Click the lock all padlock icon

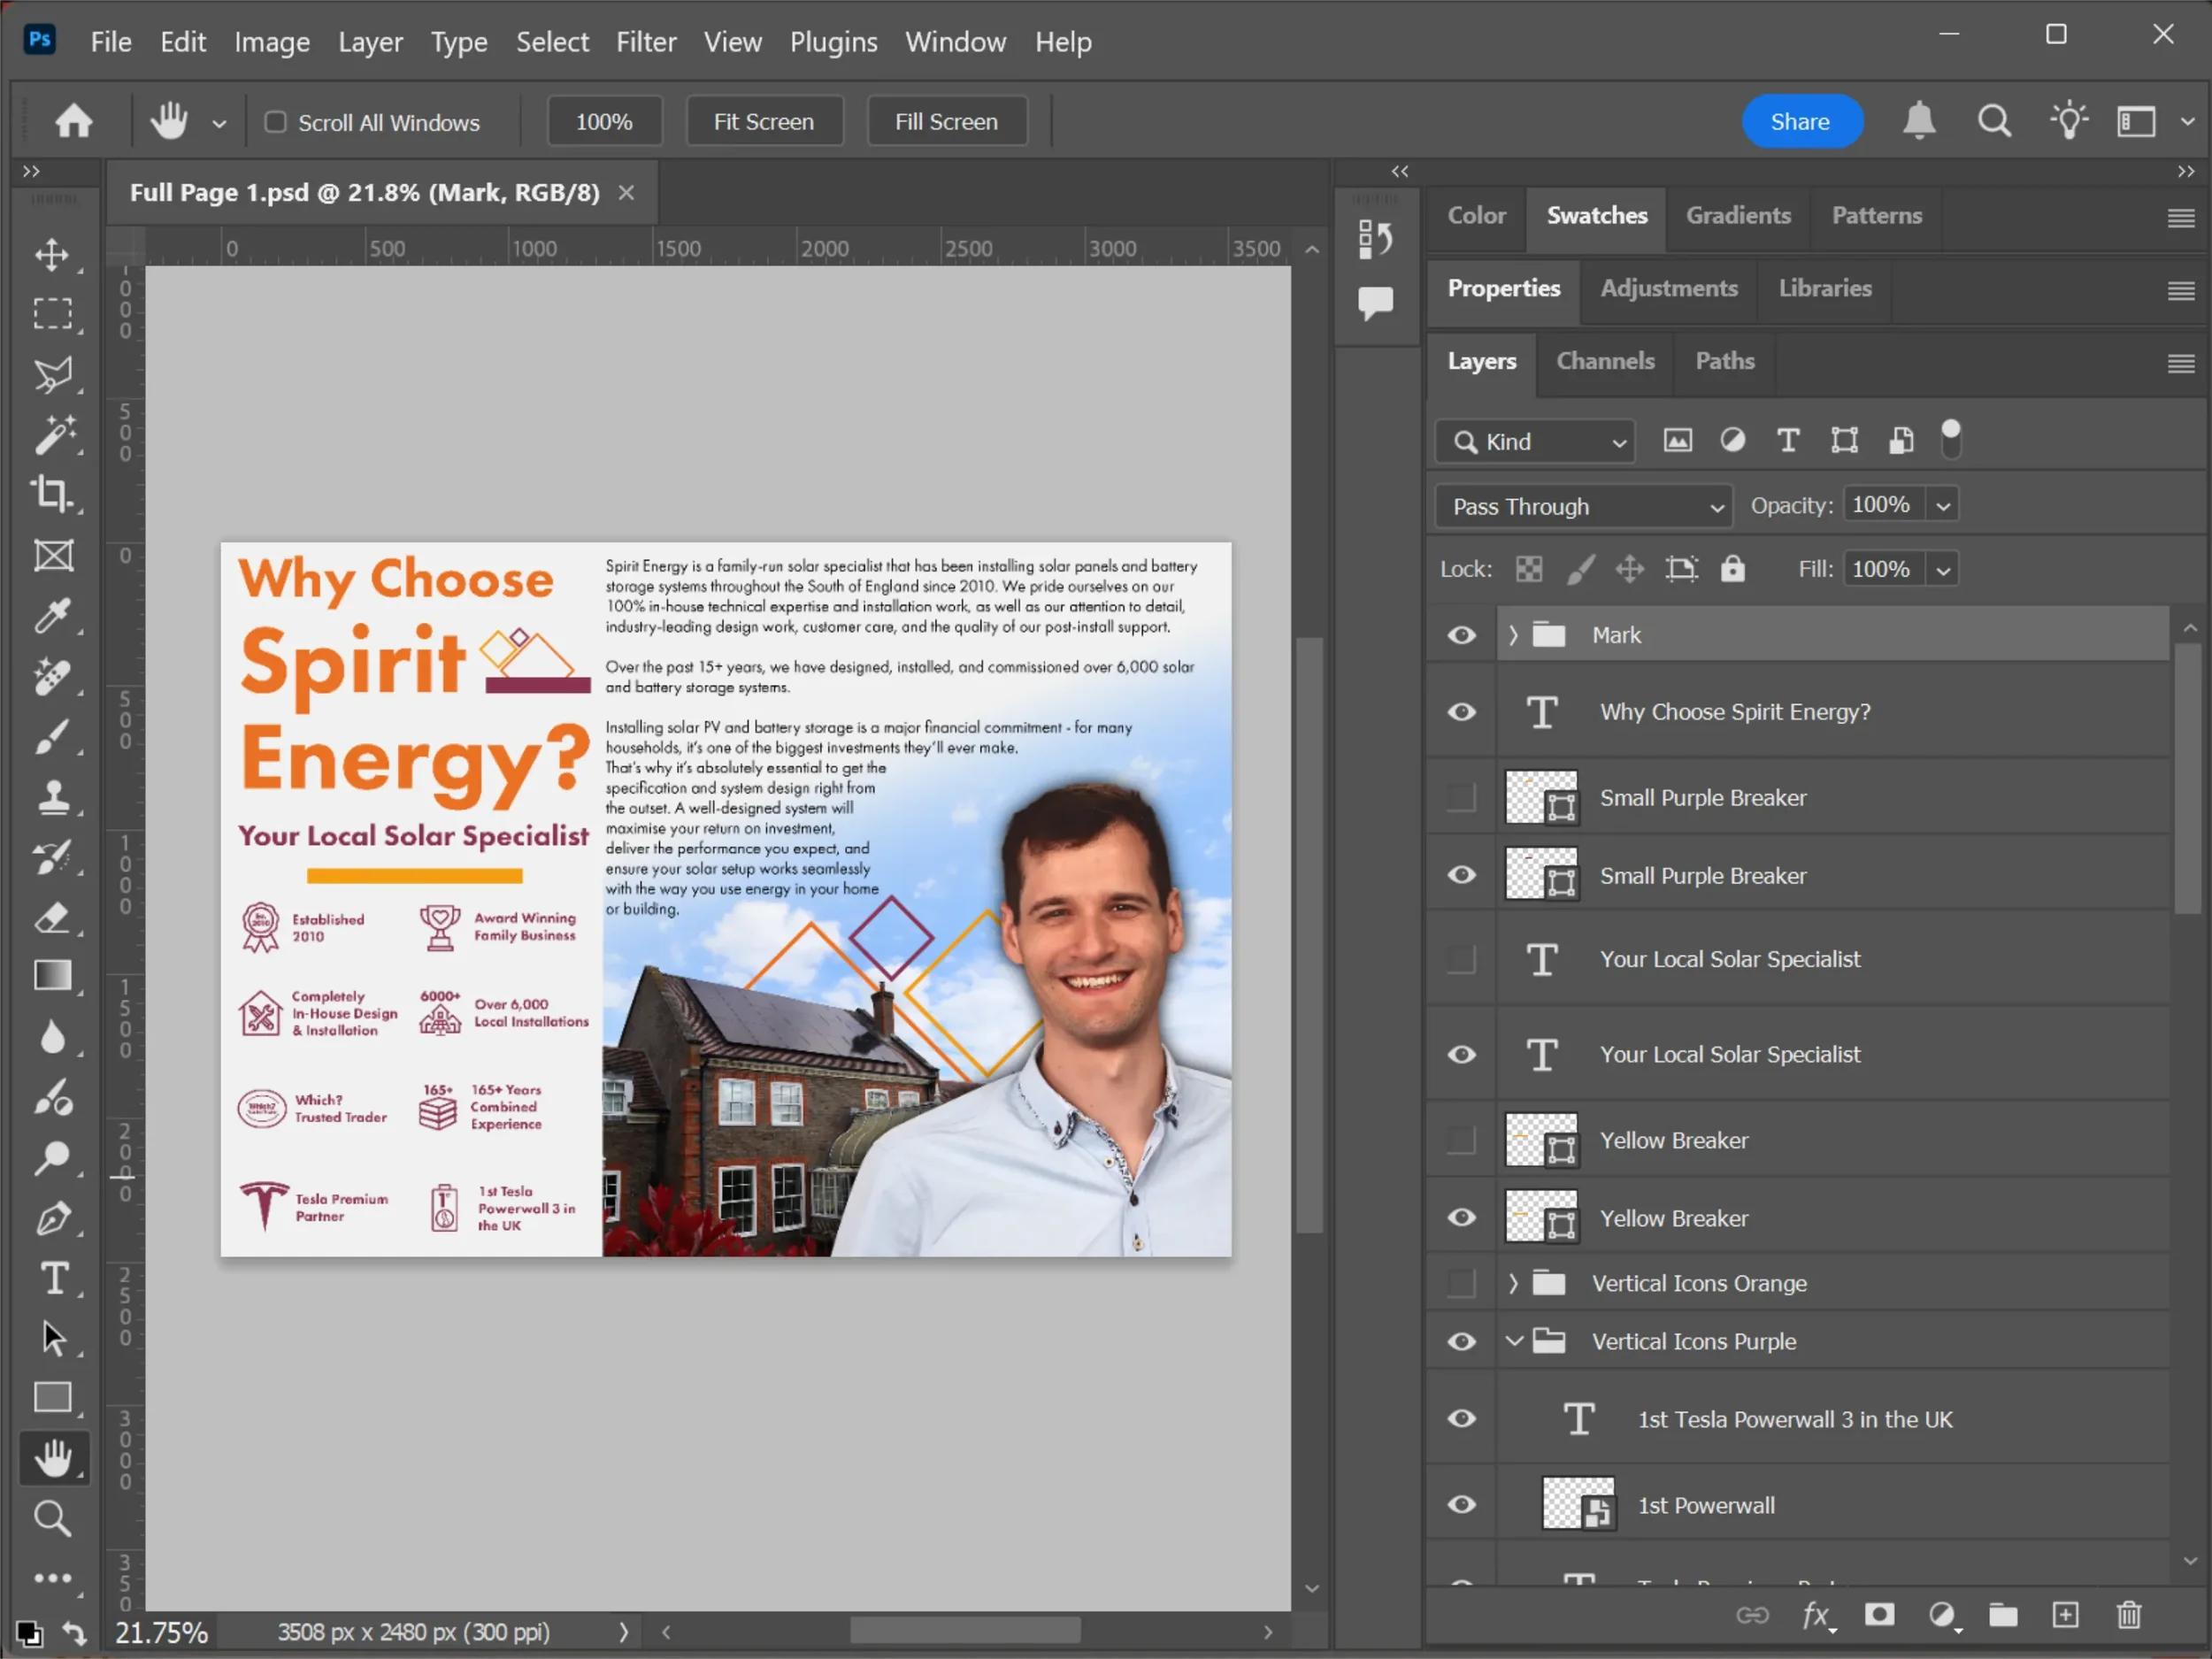pyautogui.click(x=1732, y=569)
